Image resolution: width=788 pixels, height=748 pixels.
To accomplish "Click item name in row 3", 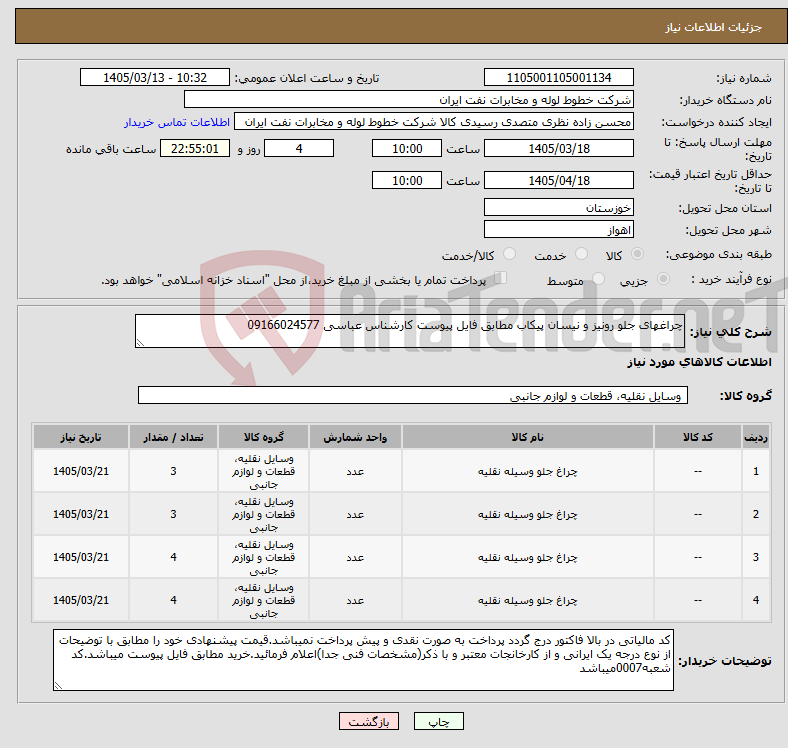I will pyautogui.click(x=527, y=557).
